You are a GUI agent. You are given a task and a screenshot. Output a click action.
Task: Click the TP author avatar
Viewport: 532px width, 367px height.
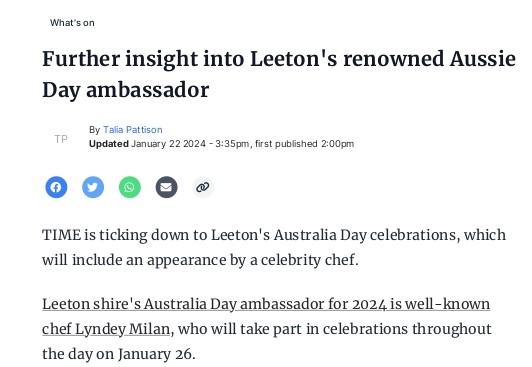[61, 139]
